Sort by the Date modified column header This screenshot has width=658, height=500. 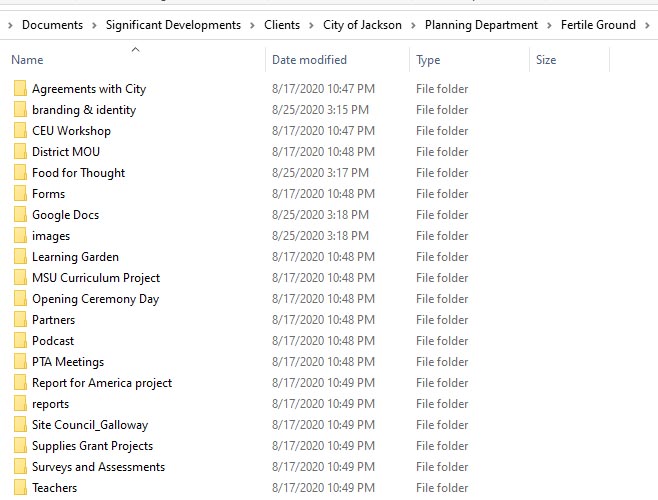(x=309, y=60)
